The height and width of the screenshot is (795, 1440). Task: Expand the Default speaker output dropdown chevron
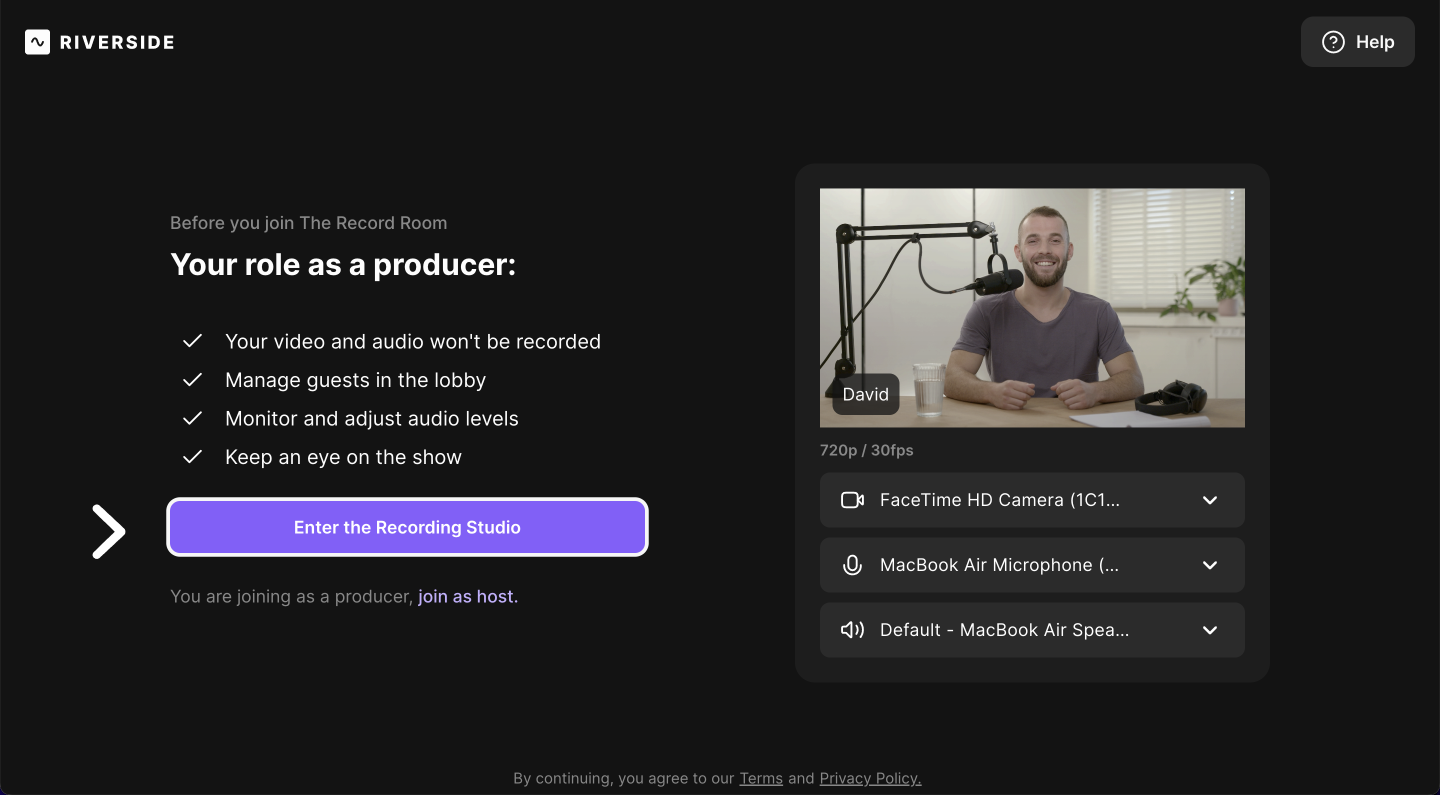[x=1210, y=630]
